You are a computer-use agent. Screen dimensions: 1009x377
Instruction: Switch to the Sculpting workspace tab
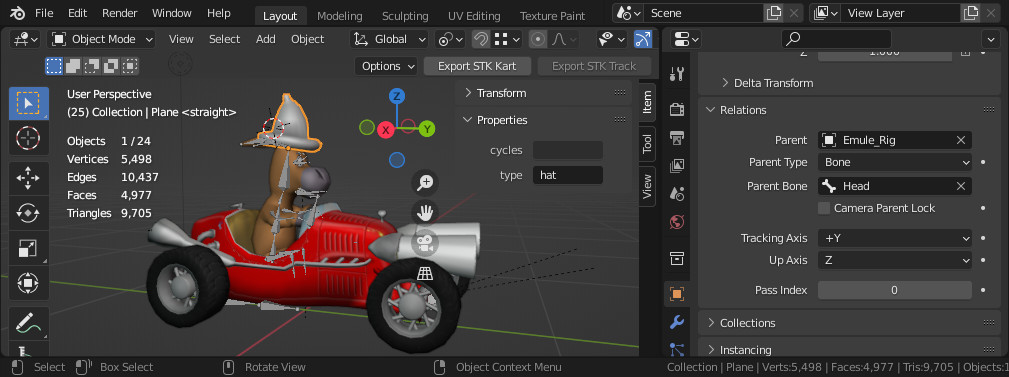405,15
